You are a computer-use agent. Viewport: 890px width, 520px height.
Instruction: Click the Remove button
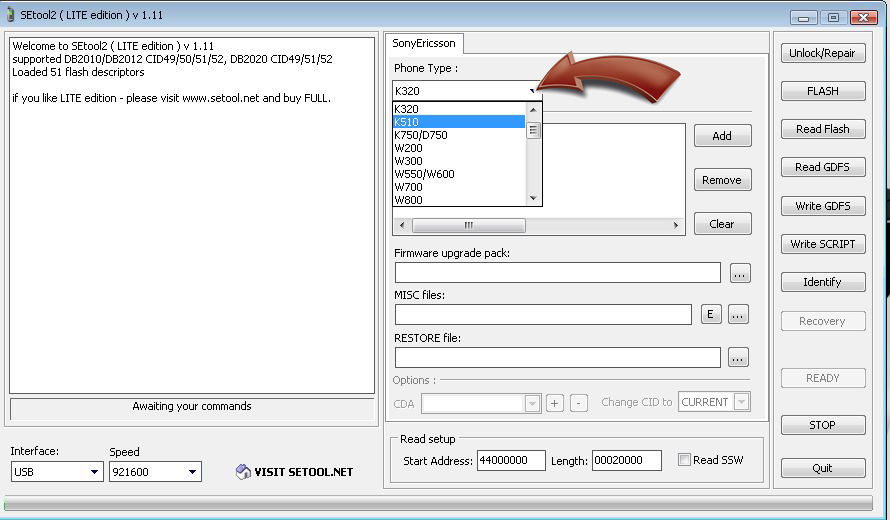722,180
